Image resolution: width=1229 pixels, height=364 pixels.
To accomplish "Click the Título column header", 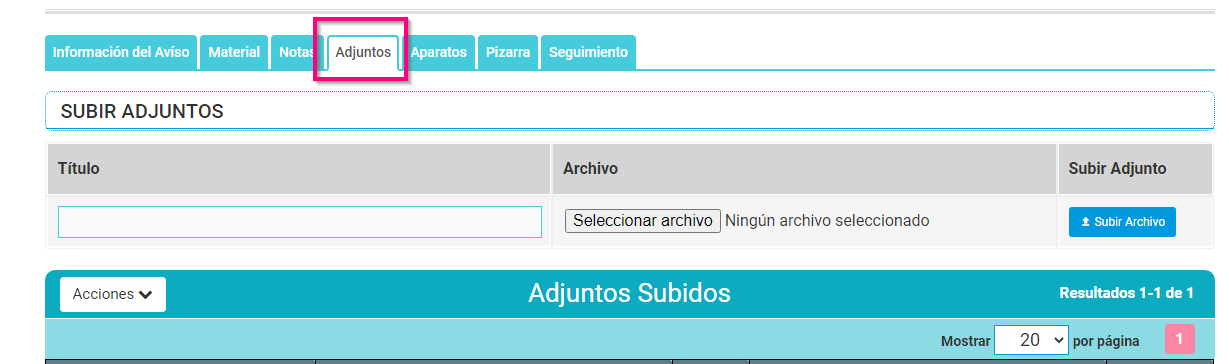I will point(299,169).
